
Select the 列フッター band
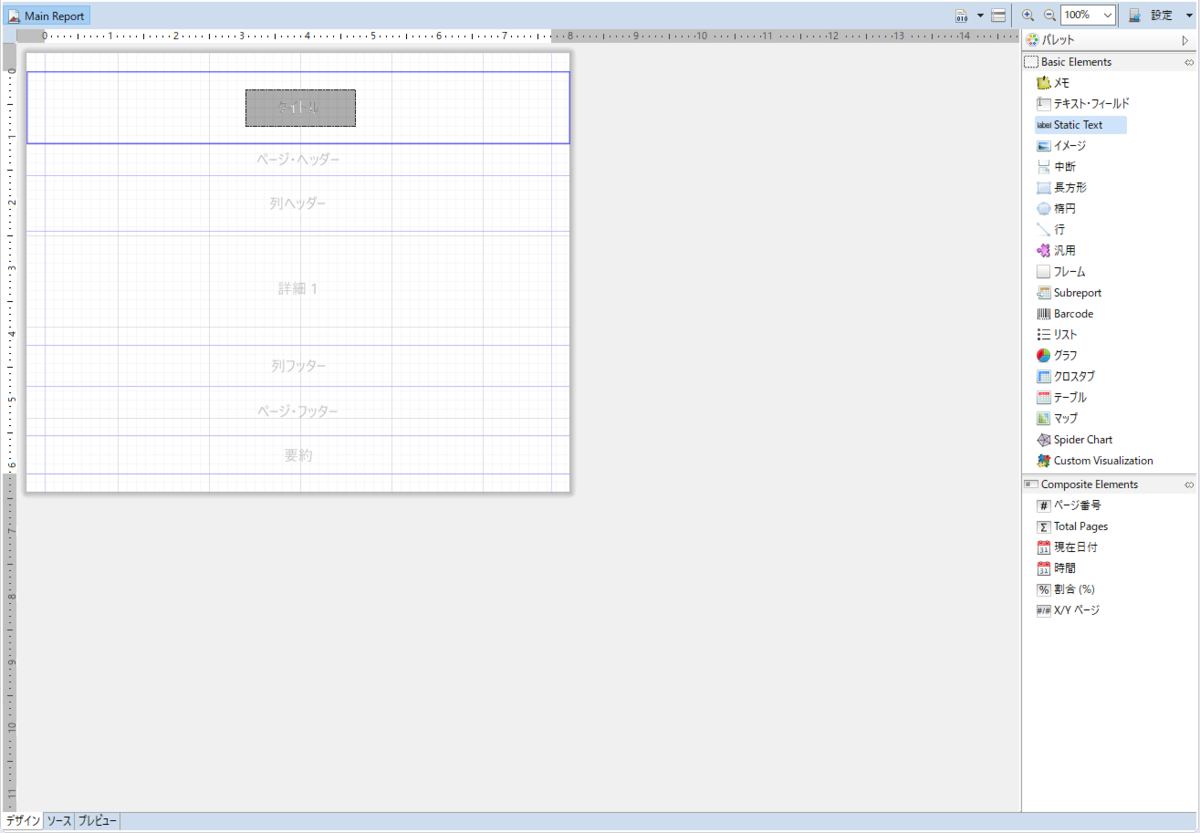pyautogui.click(x=298, y=366)
